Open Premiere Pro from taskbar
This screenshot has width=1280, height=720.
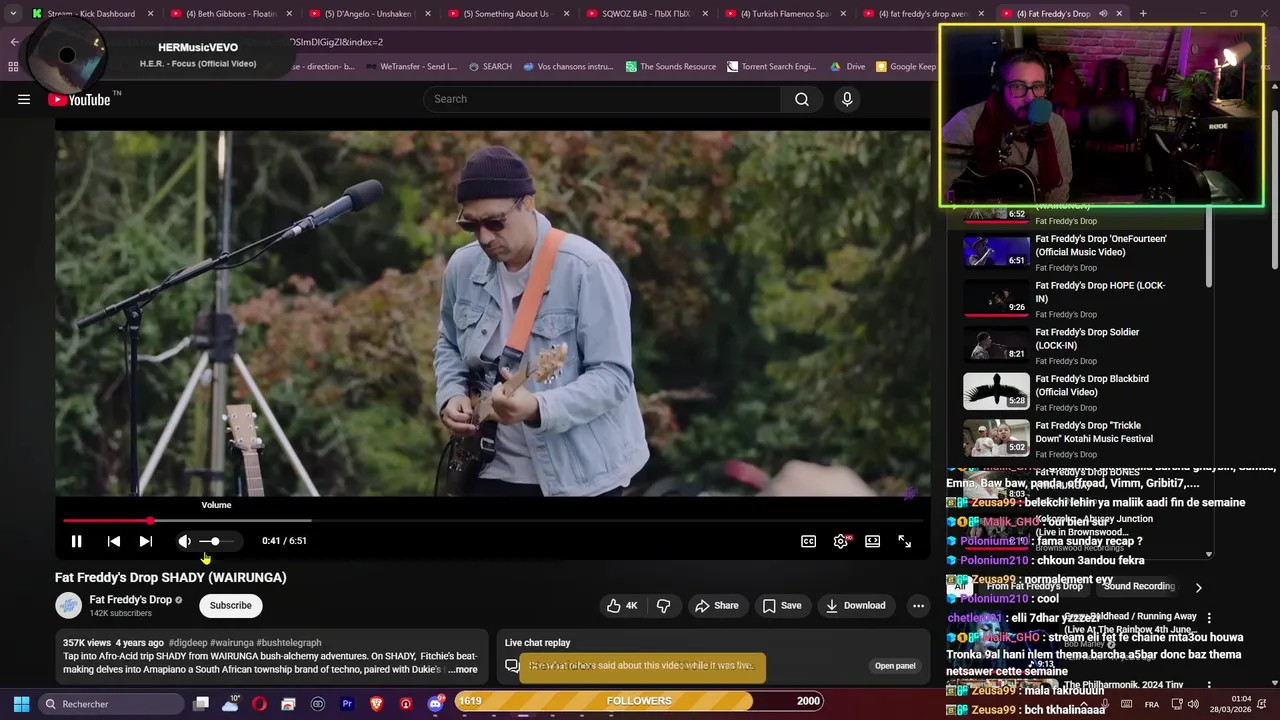(x=347, y=704)
